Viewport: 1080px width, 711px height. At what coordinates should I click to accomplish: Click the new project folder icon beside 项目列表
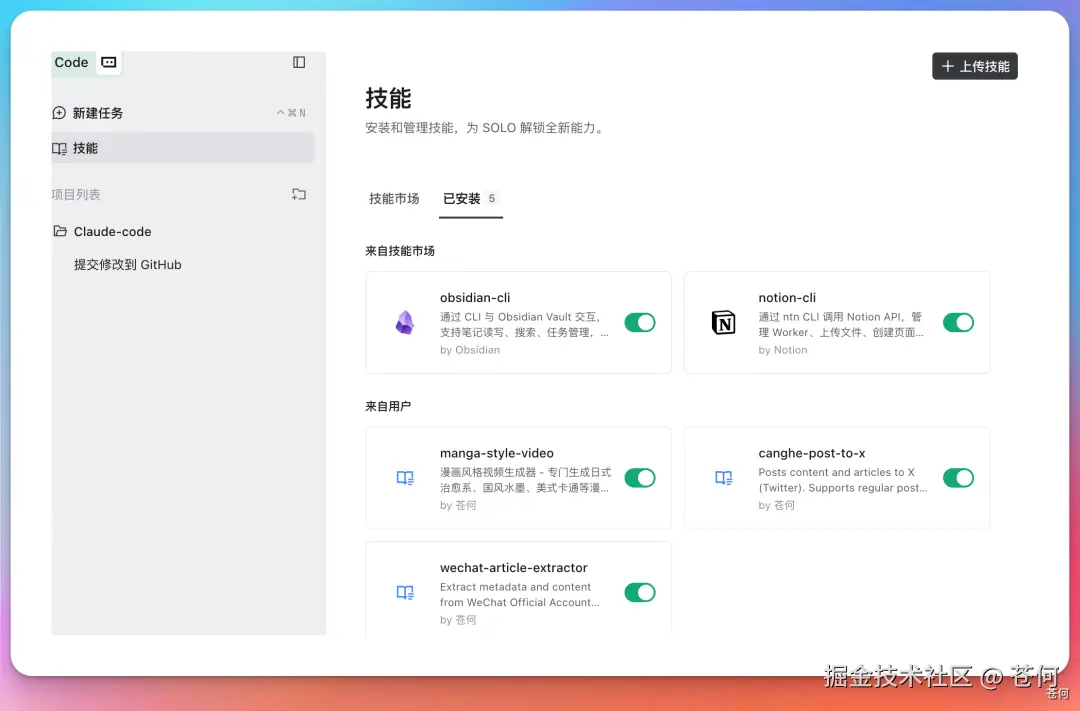298,194
